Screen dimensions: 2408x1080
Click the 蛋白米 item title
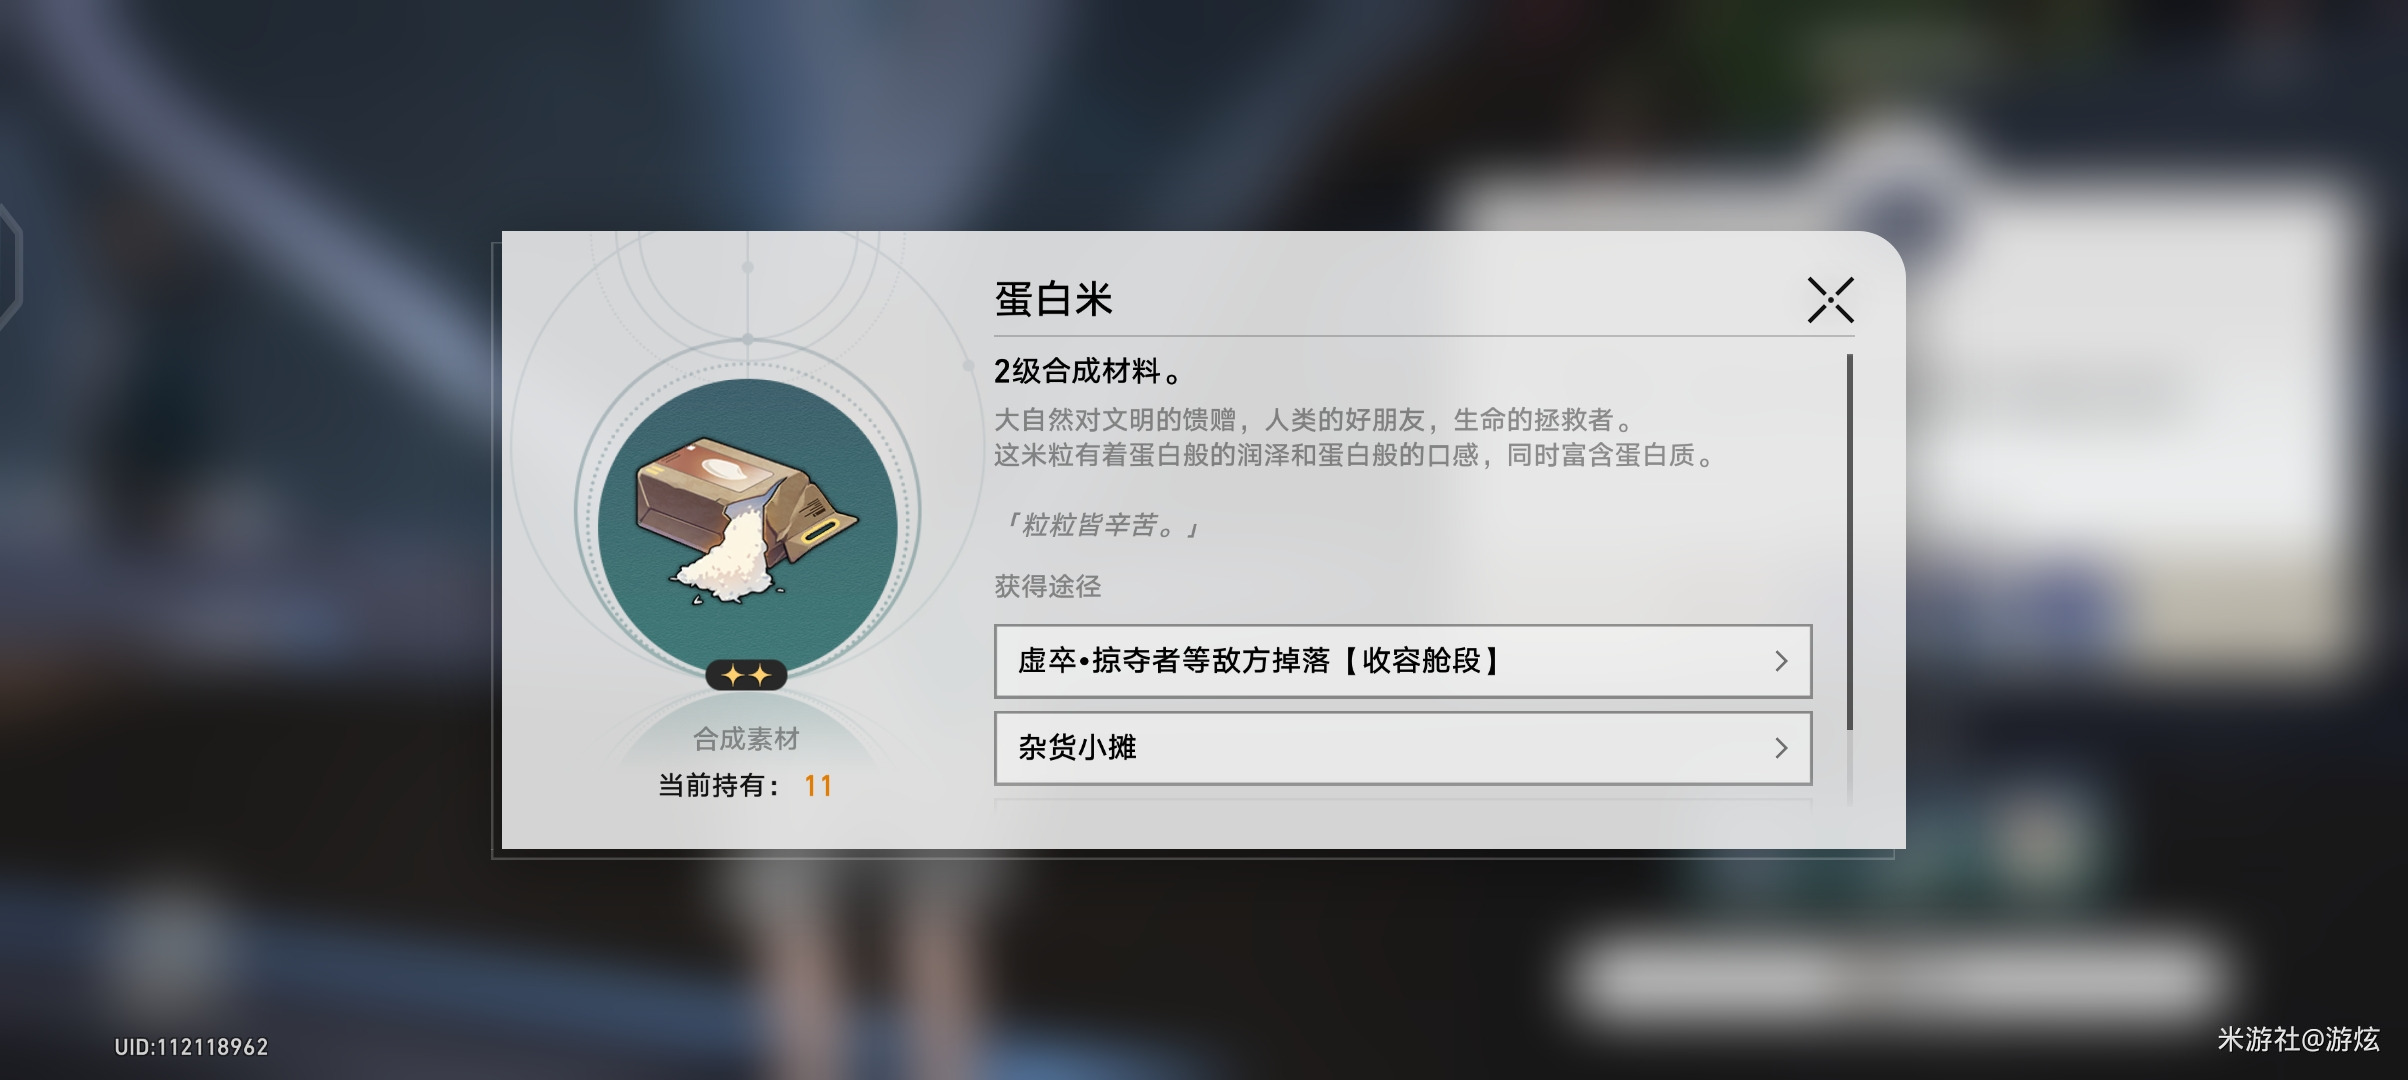1053,299
